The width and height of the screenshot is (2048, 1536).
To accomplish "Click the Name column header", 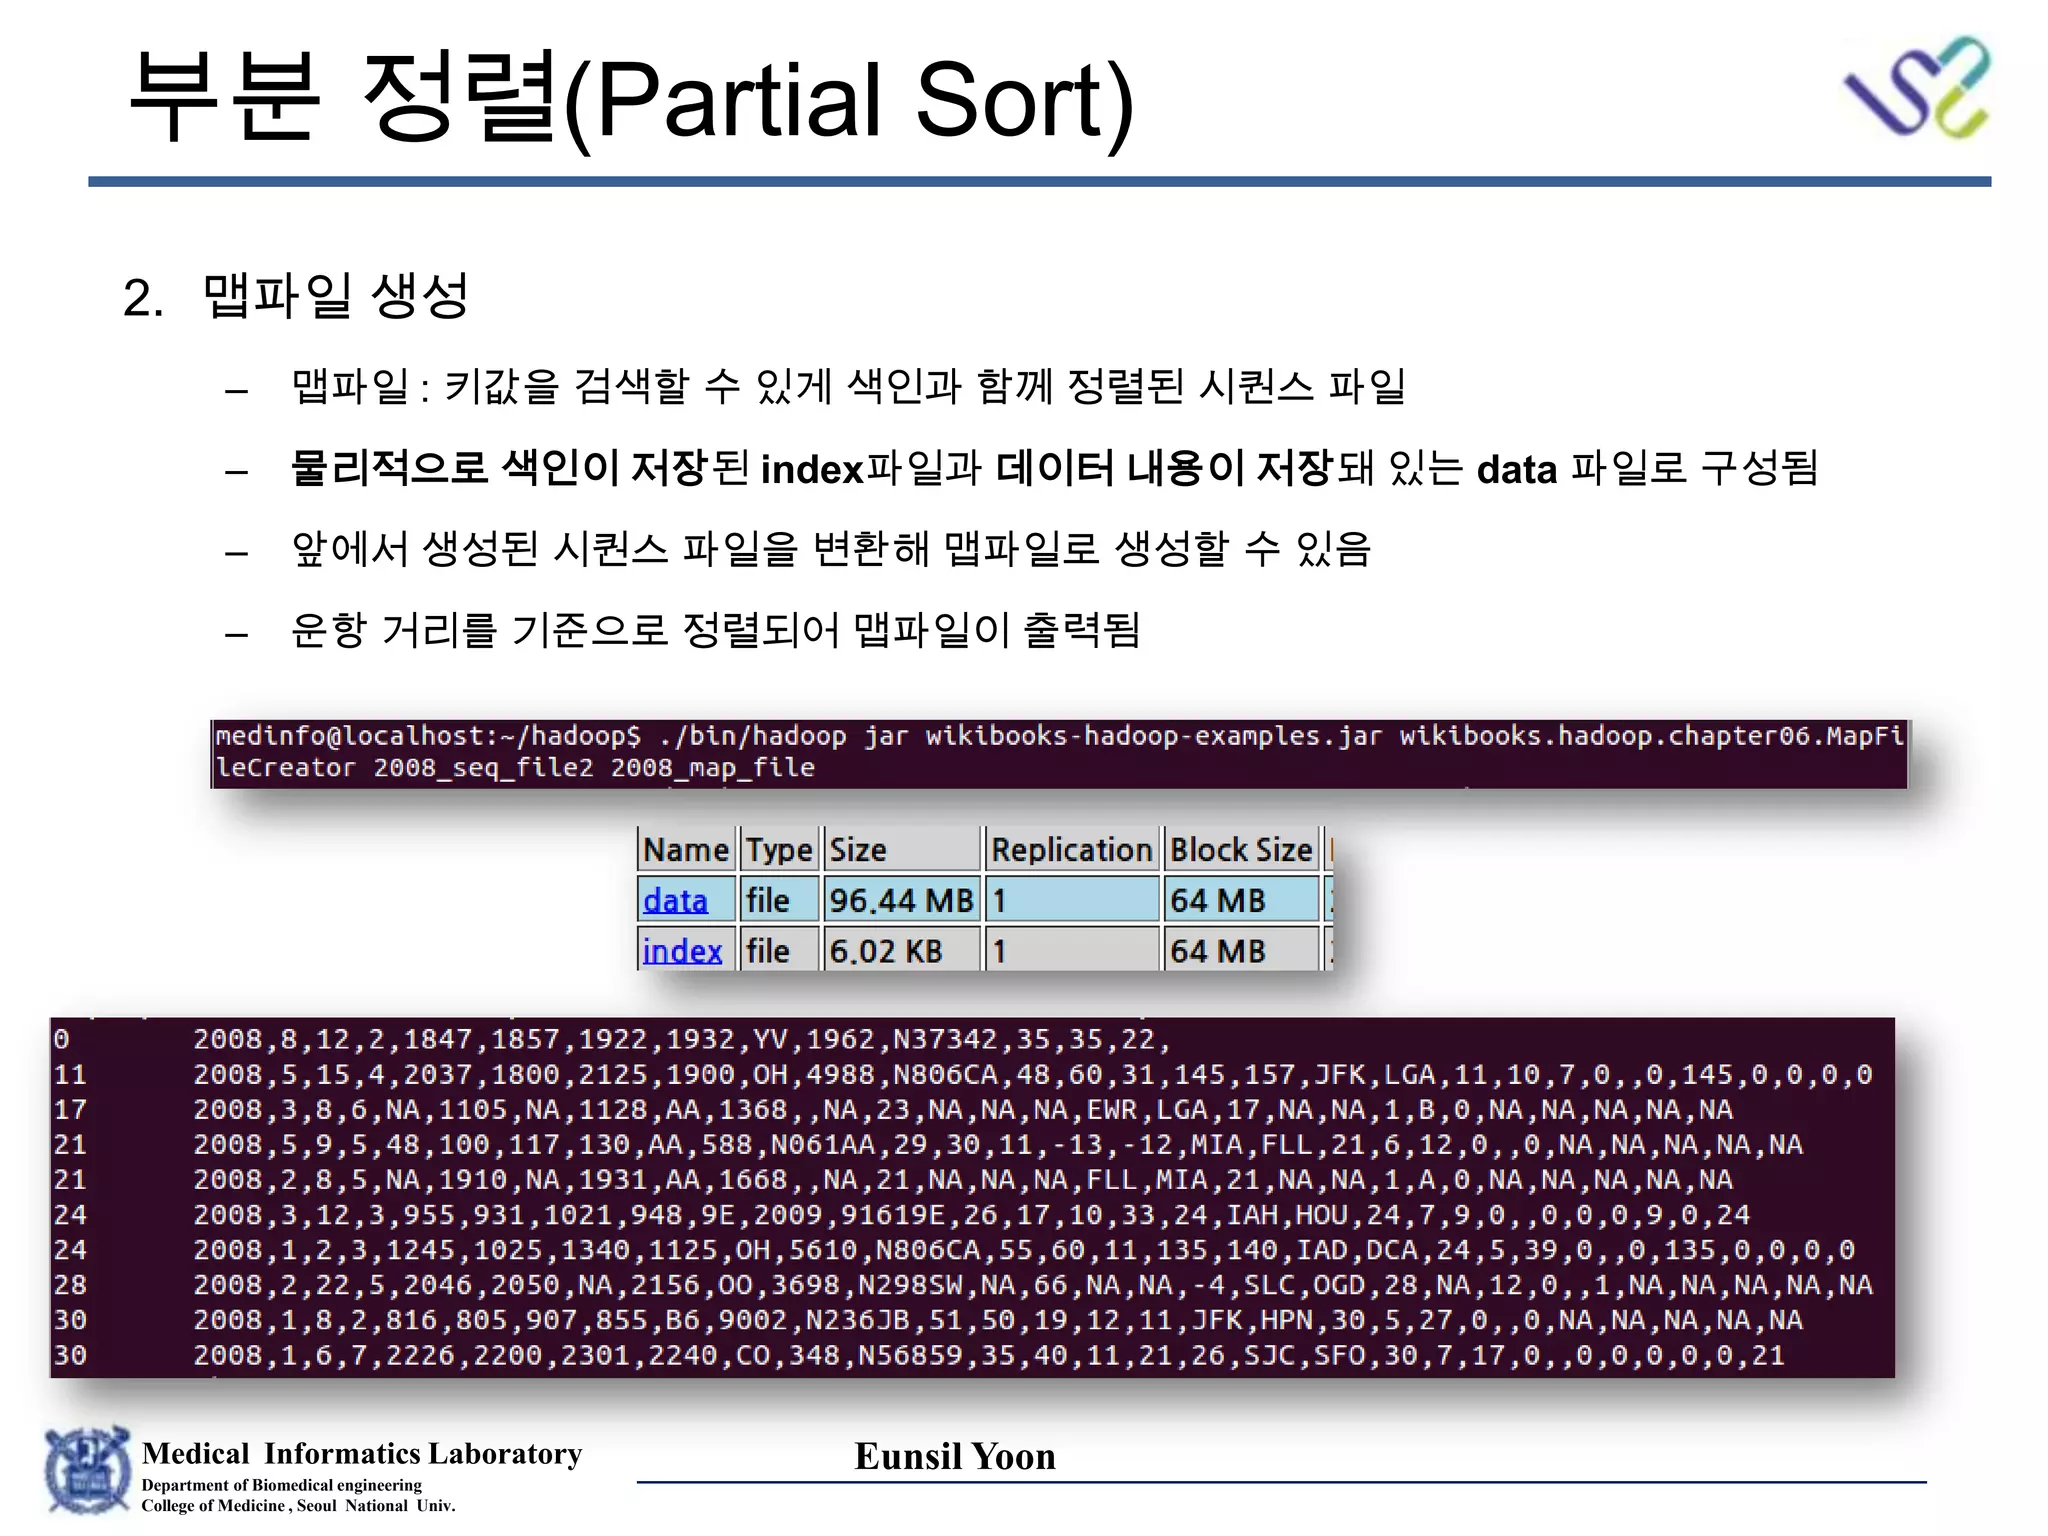I will tap(686, 849).
